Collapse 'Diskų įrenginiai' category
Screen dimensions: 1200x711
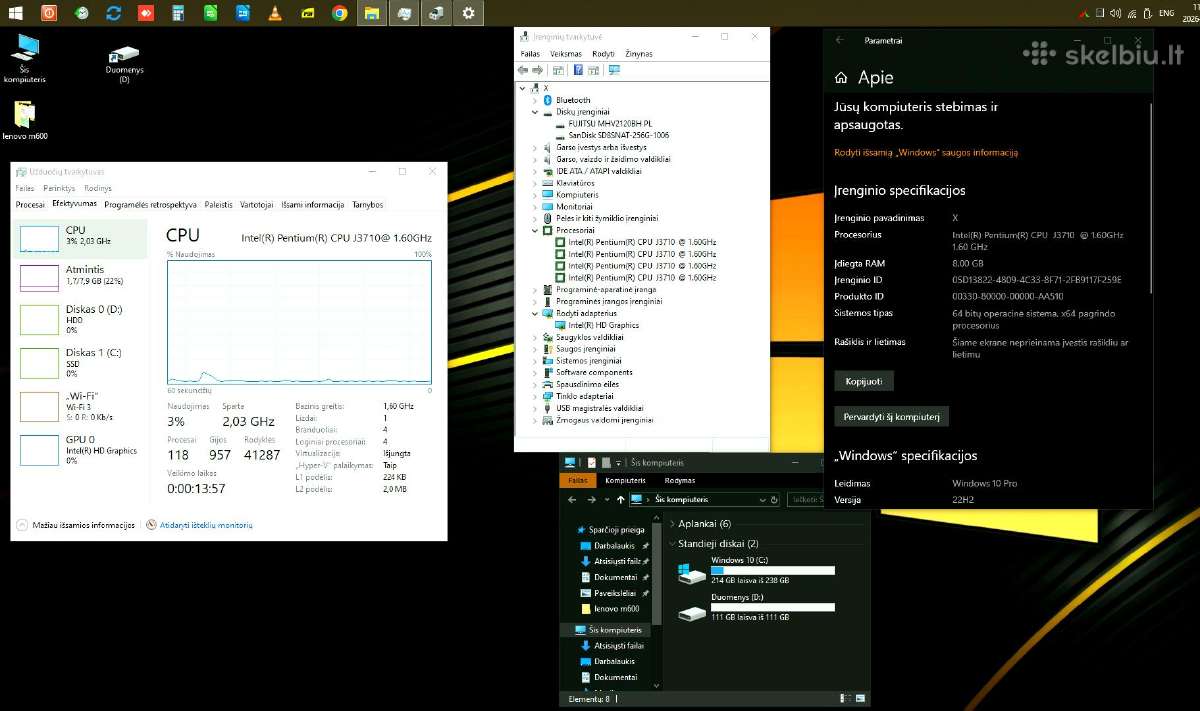(536, 112)
